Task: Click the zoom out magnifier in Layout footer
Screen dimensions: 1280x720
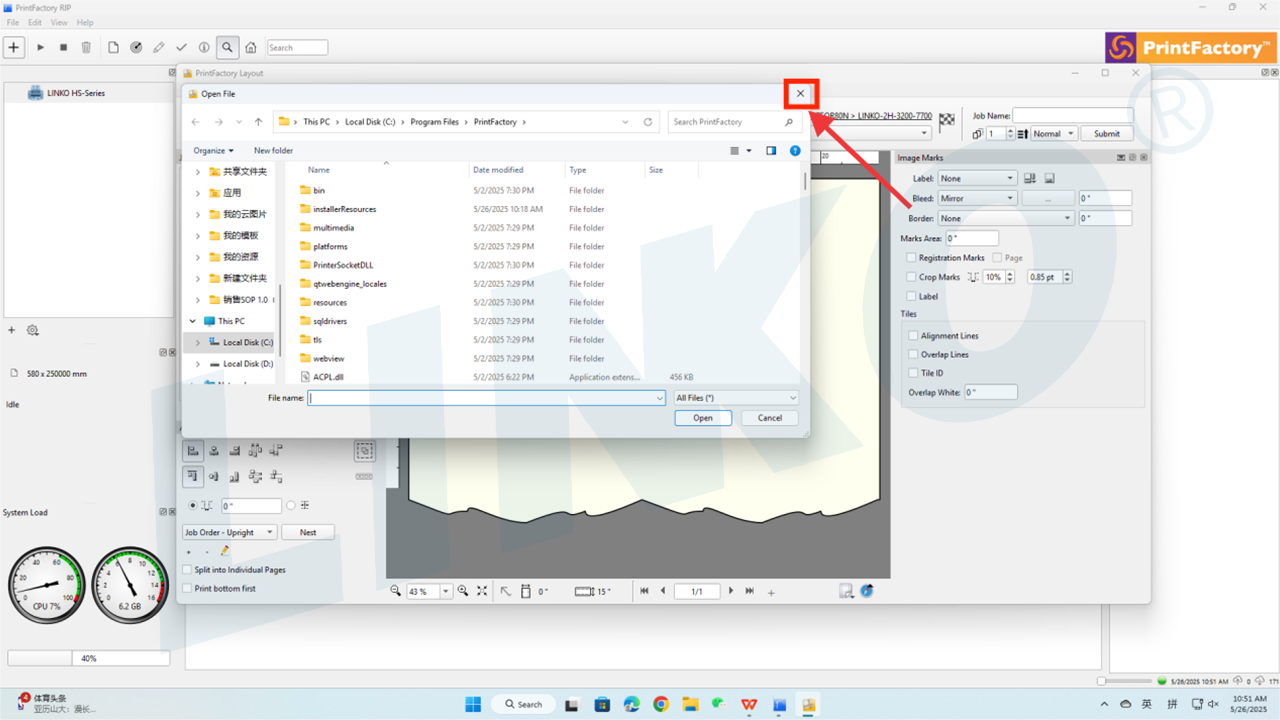Action: pyautogui.click(x=396, y=591)
